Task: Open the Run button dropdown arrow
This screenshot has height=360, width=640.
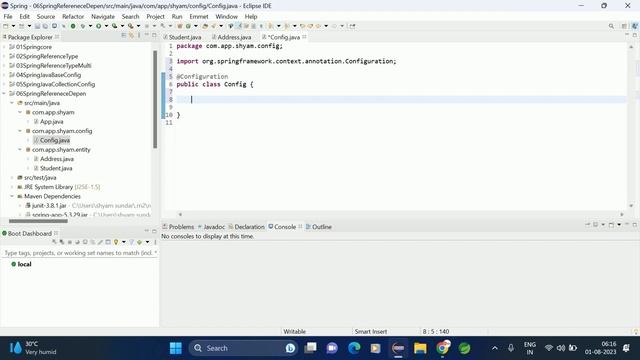Action: tap(106, 26)
